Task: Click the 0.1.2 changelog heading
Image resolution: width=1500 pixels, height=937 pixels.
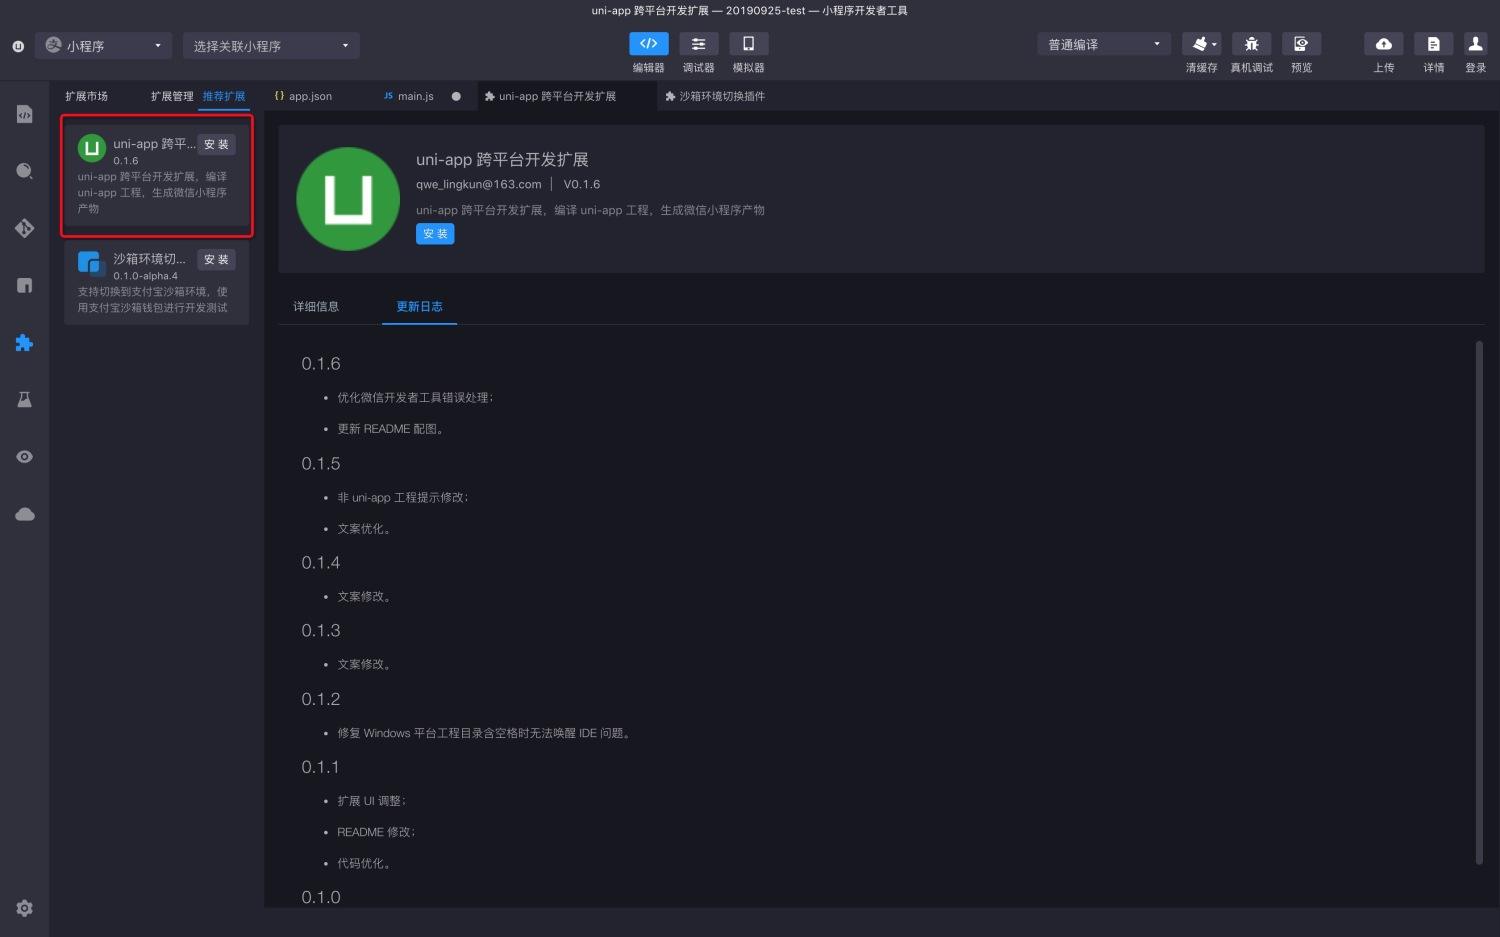Action: tap(321, 699)
